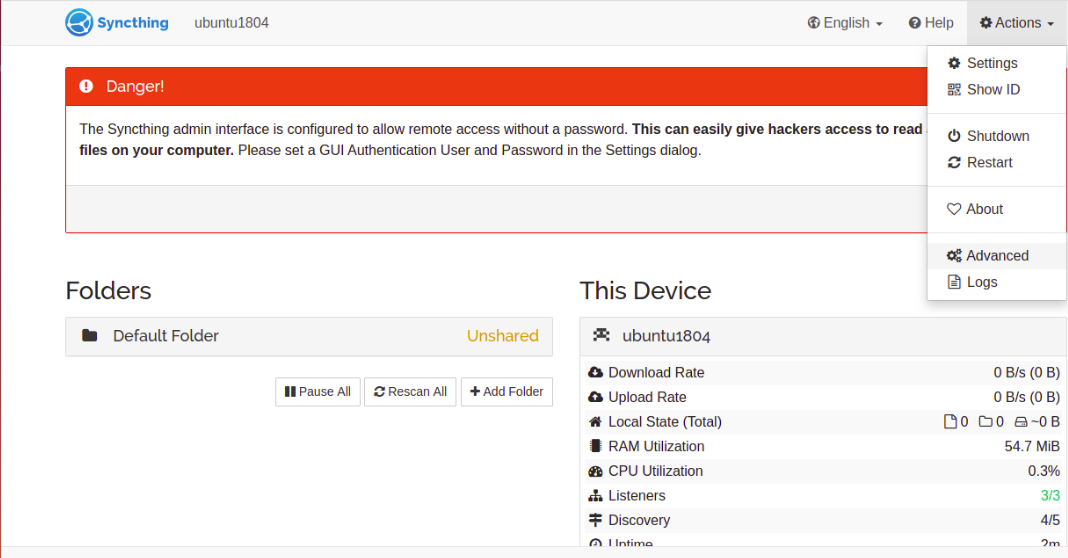Expand the ubuntu1804 device panel header

pyautogui.click(x=823, y=336)
